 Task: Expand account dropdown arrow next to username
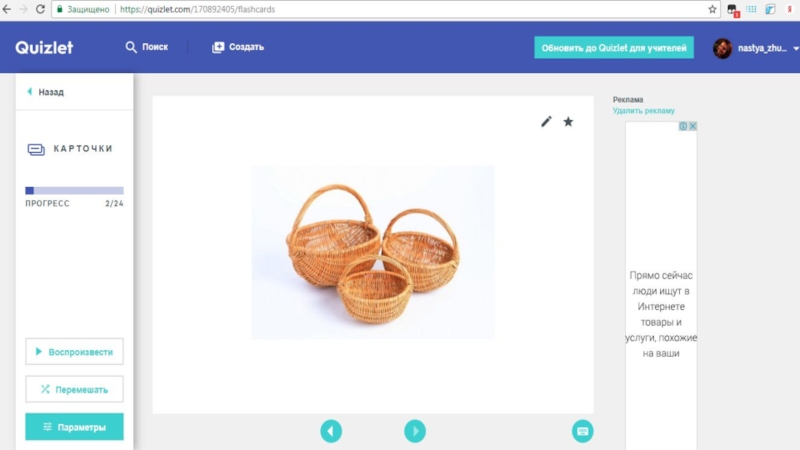795,48
